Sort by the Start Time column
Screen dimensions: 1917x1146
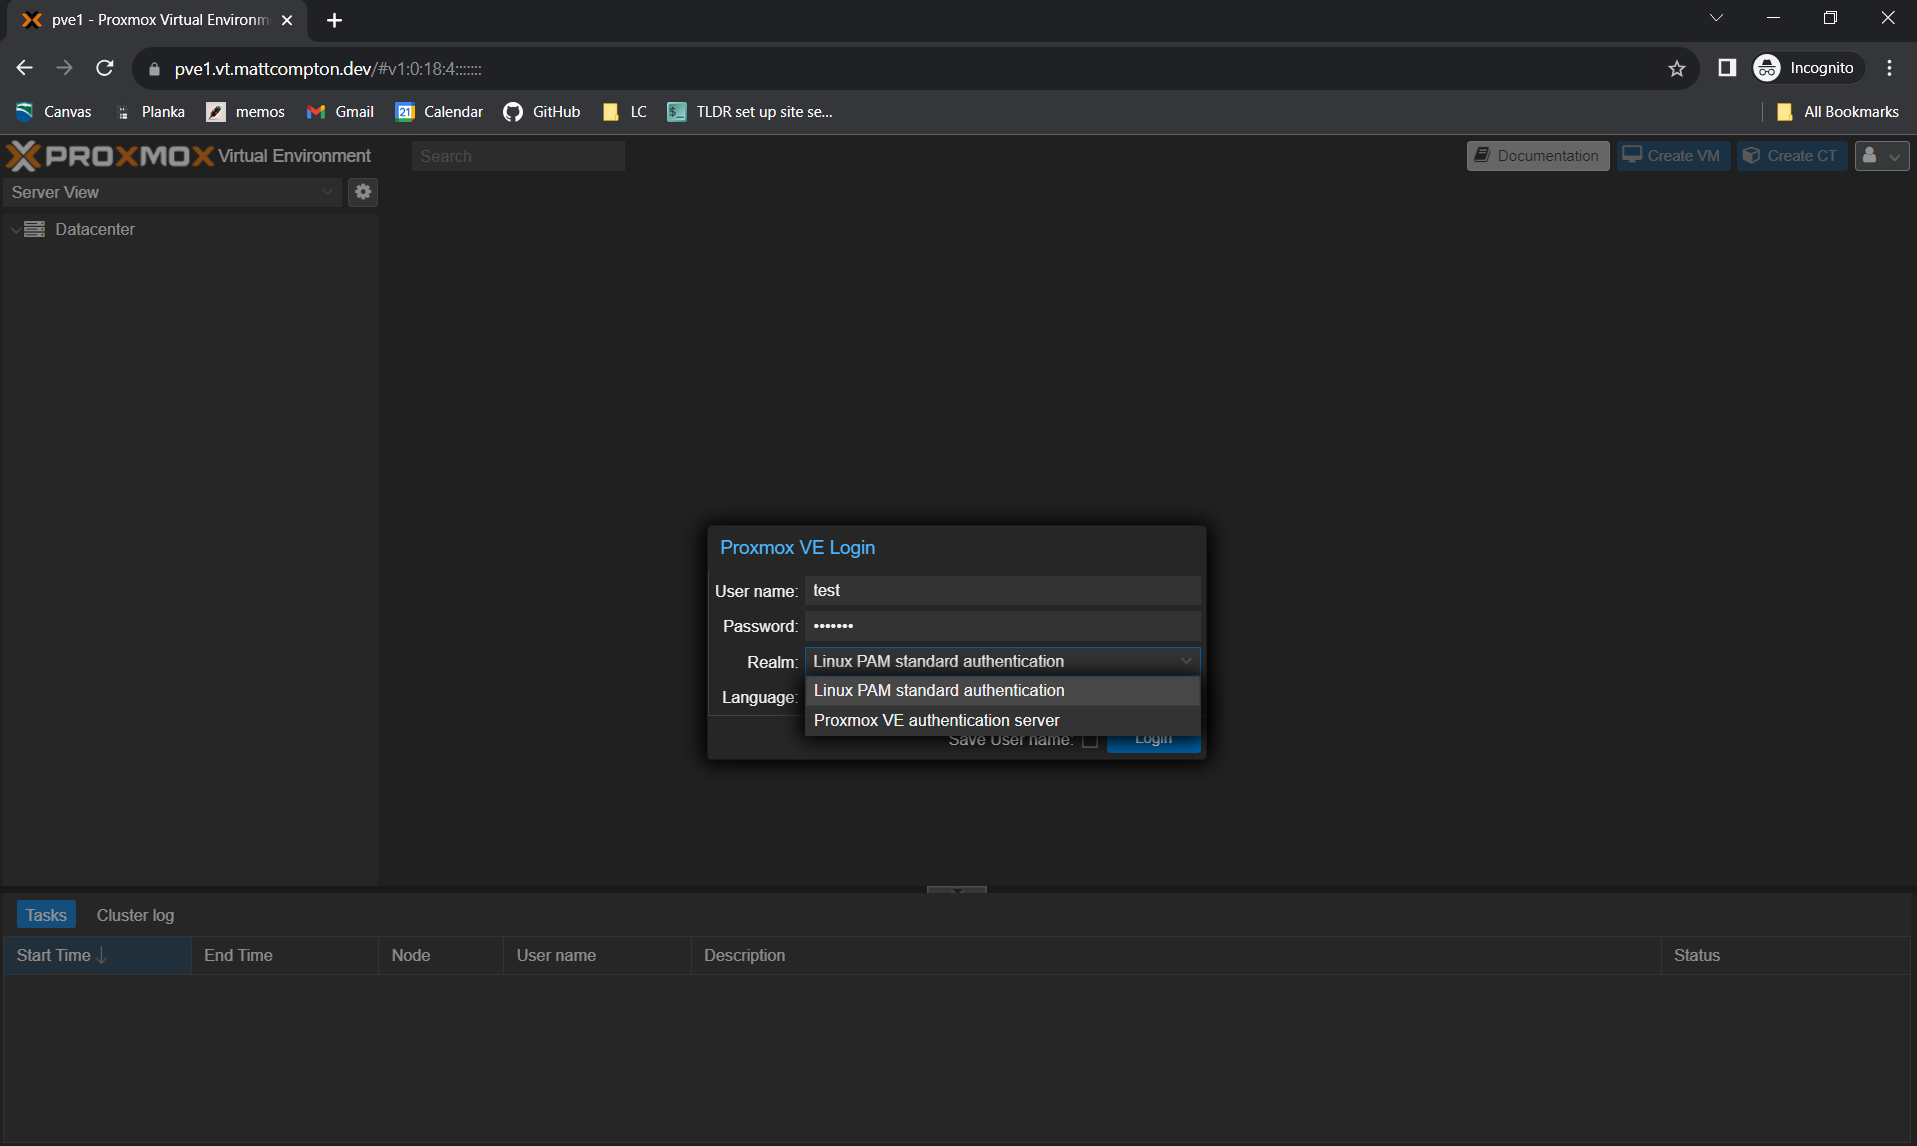[x=97, y=955]
